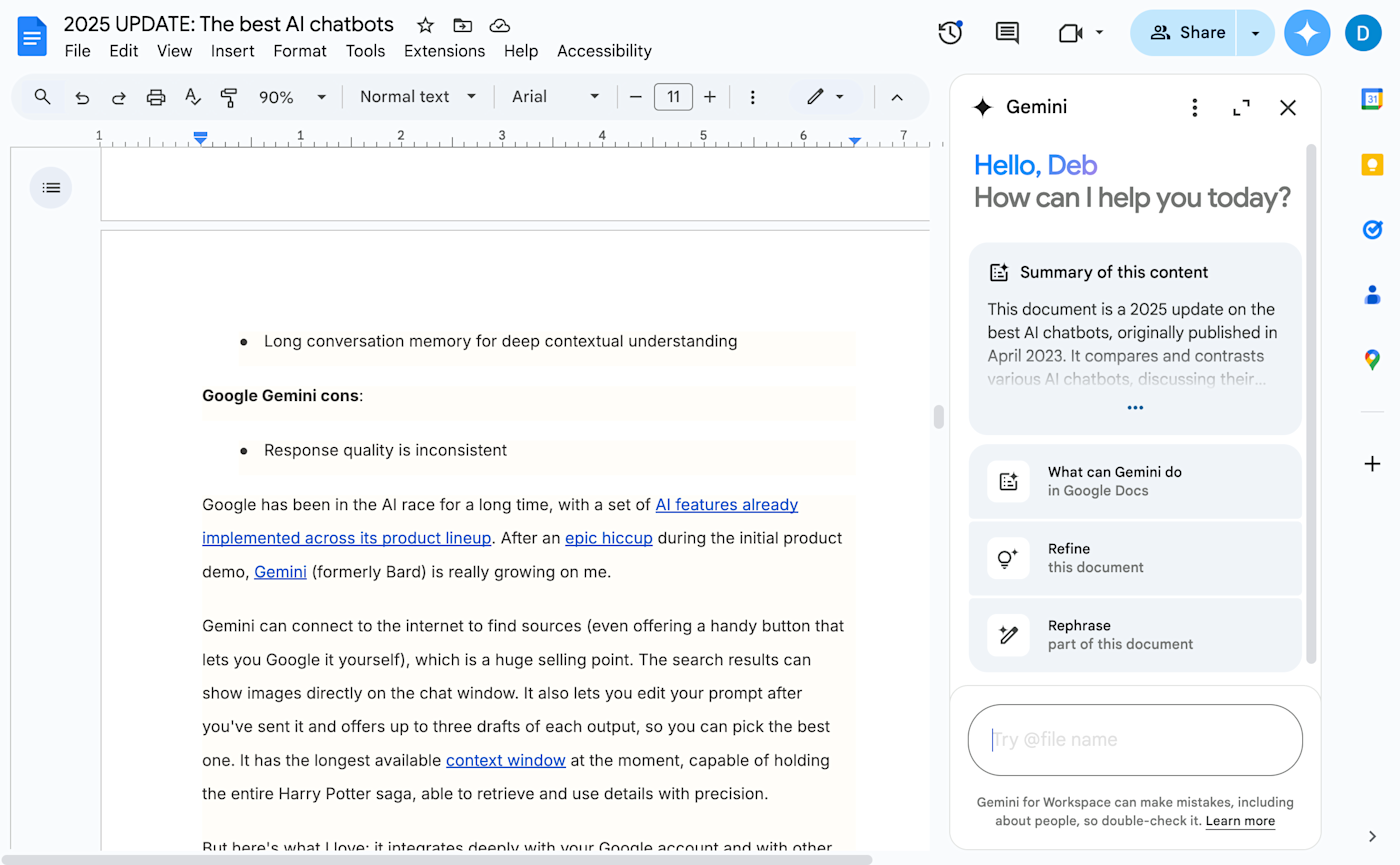Open the Help menu
Image resolution: width=1400 pixels, height=865 pixels.
[x=521, y=51]
